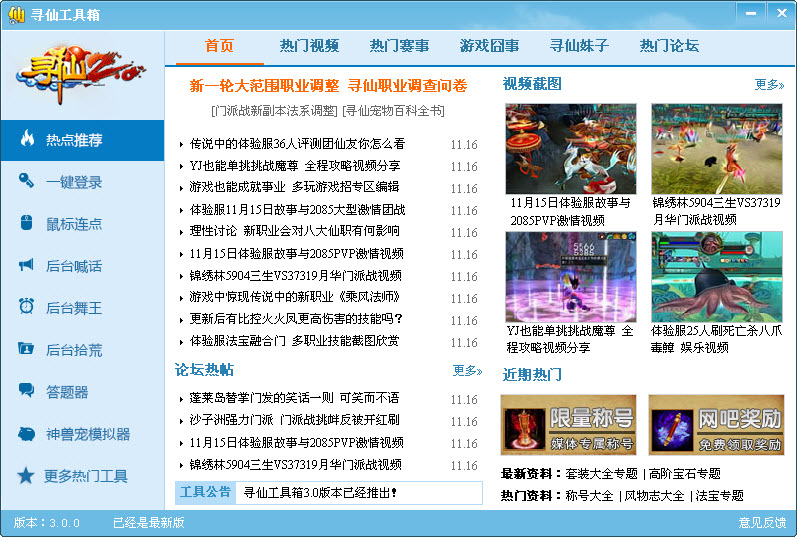Screen dimensions: 797x537
Task: Open video thumbnail 锦绣林5904三生VS37319月华门派战视频
Action: pyautogui.click(x=717, y=149)
